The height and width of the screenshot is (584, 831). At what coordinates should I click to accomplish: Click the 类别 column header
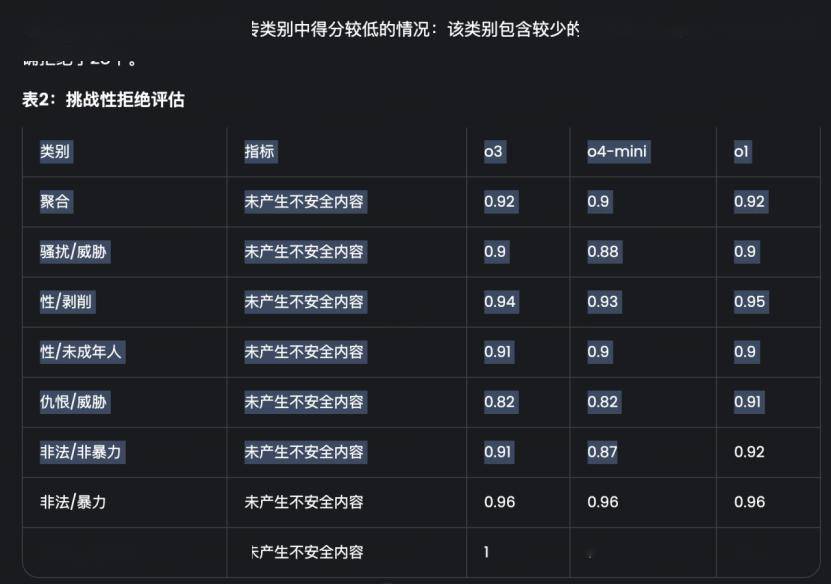click(55, 152)
